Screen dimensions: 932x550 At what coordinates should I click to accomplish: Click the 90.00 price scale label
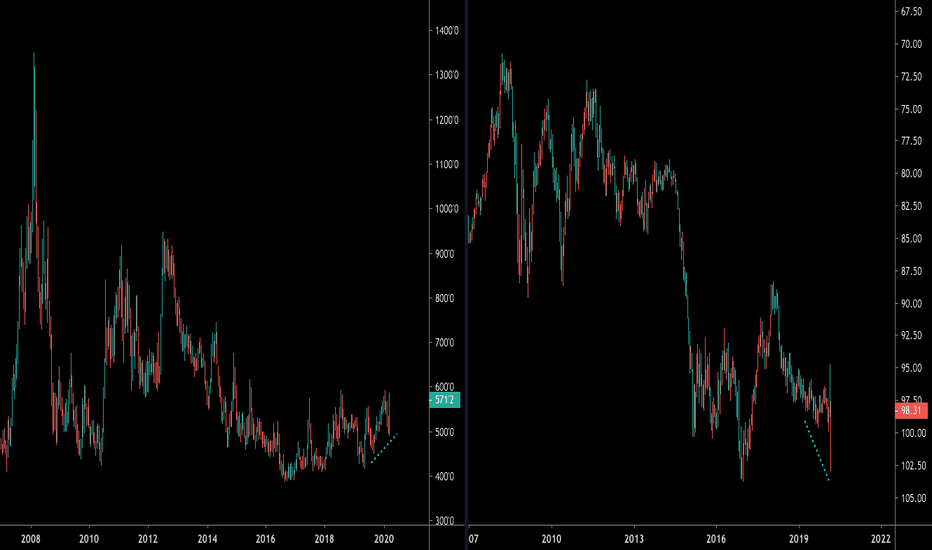[911, 303]
